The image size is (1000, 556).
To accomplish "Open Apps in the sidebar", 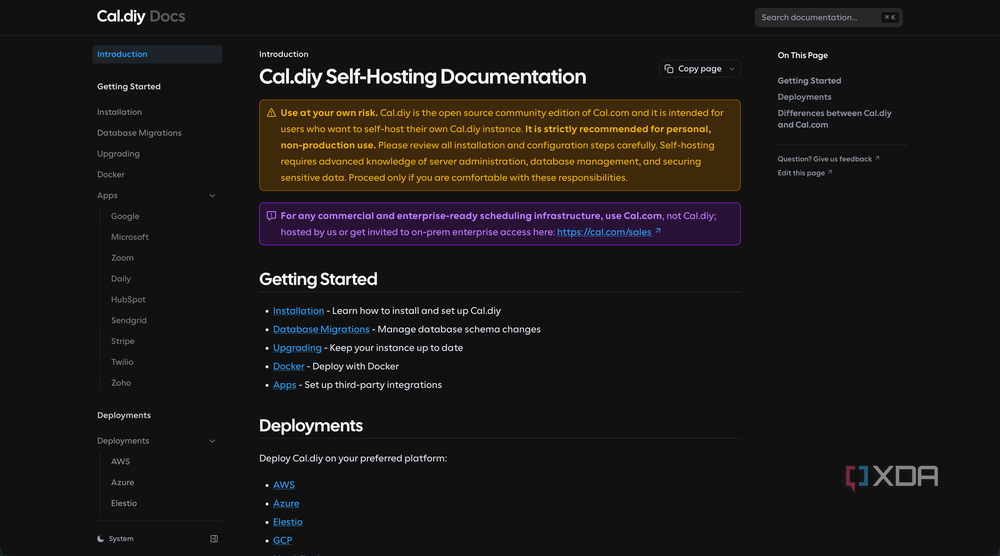I will [107, 196].
